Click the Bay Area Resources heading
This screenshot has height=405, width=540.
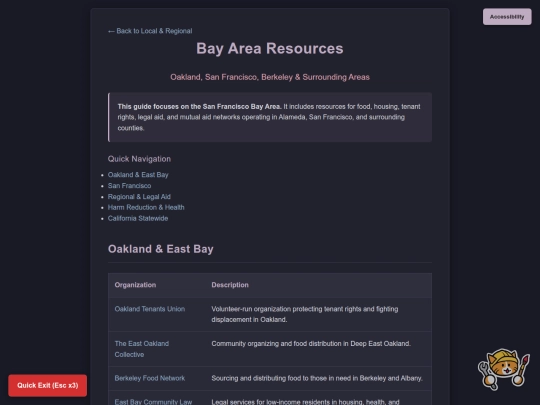[270, 49]
